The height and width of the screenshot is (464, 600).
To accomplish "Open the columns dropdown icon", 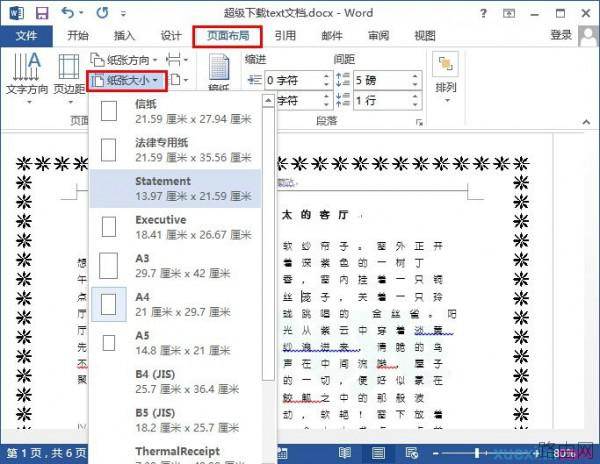I will 179,80.
